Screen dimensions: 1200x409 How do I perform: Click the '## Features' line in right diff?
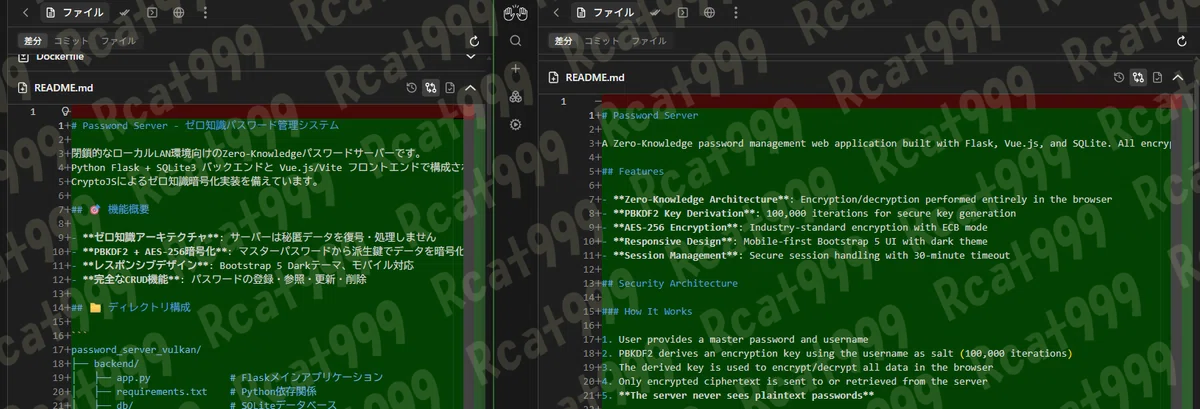[633, 171]
